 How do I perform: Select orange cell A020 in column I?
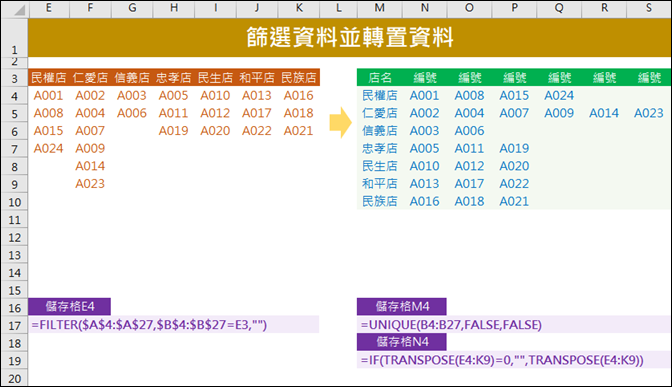coord(215,131)
